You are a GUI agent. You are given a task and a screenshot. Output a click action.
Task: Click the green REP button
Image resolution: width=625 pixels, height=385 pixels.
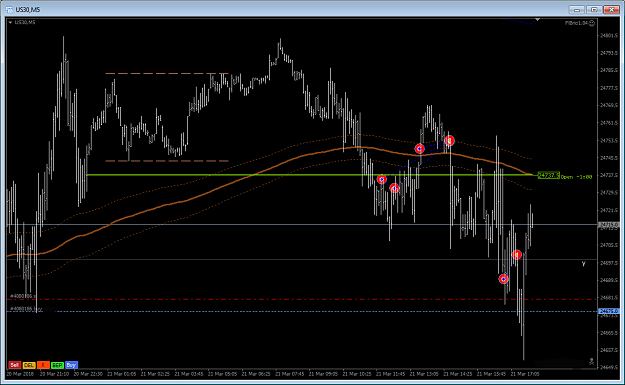(x=57, y=365)
